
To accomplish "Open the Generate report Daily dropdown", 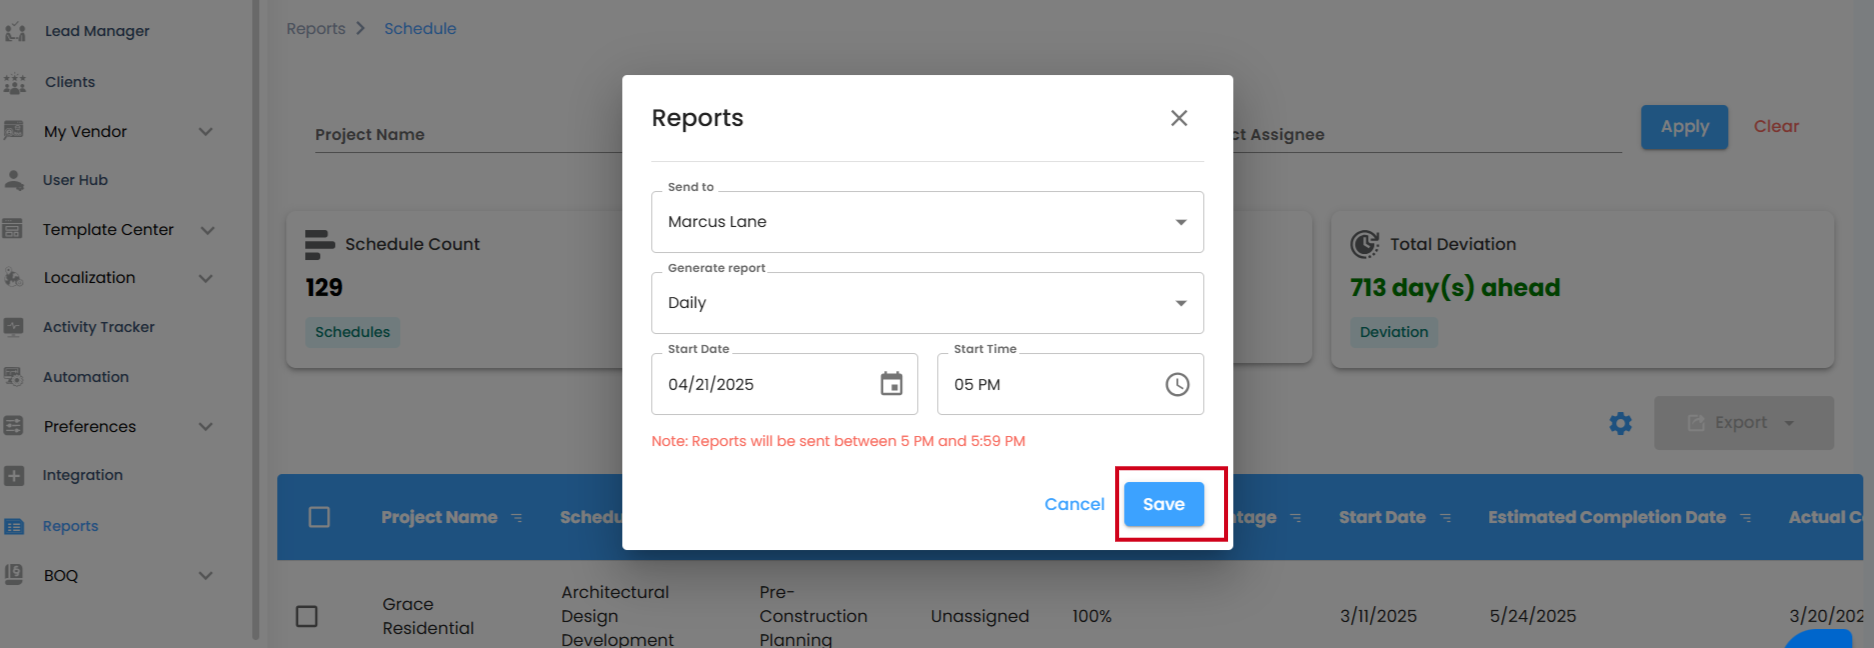I will pos(927,303).
